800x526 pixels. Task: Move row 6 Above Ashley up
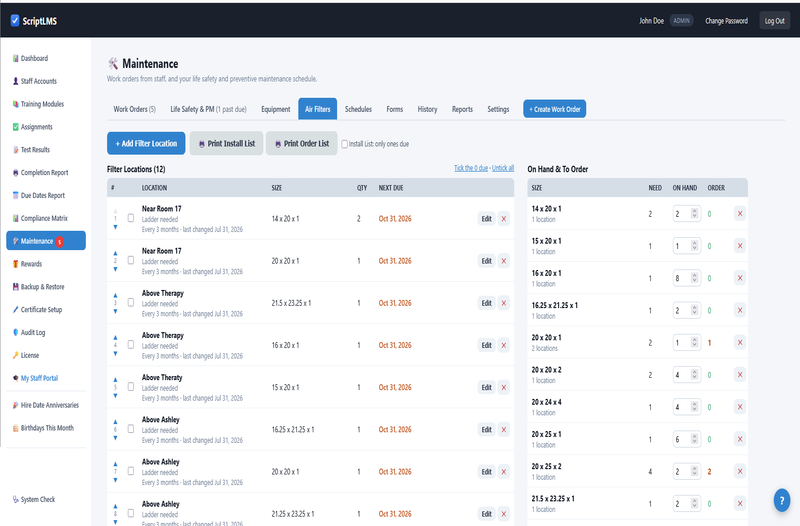pos(115,422)
